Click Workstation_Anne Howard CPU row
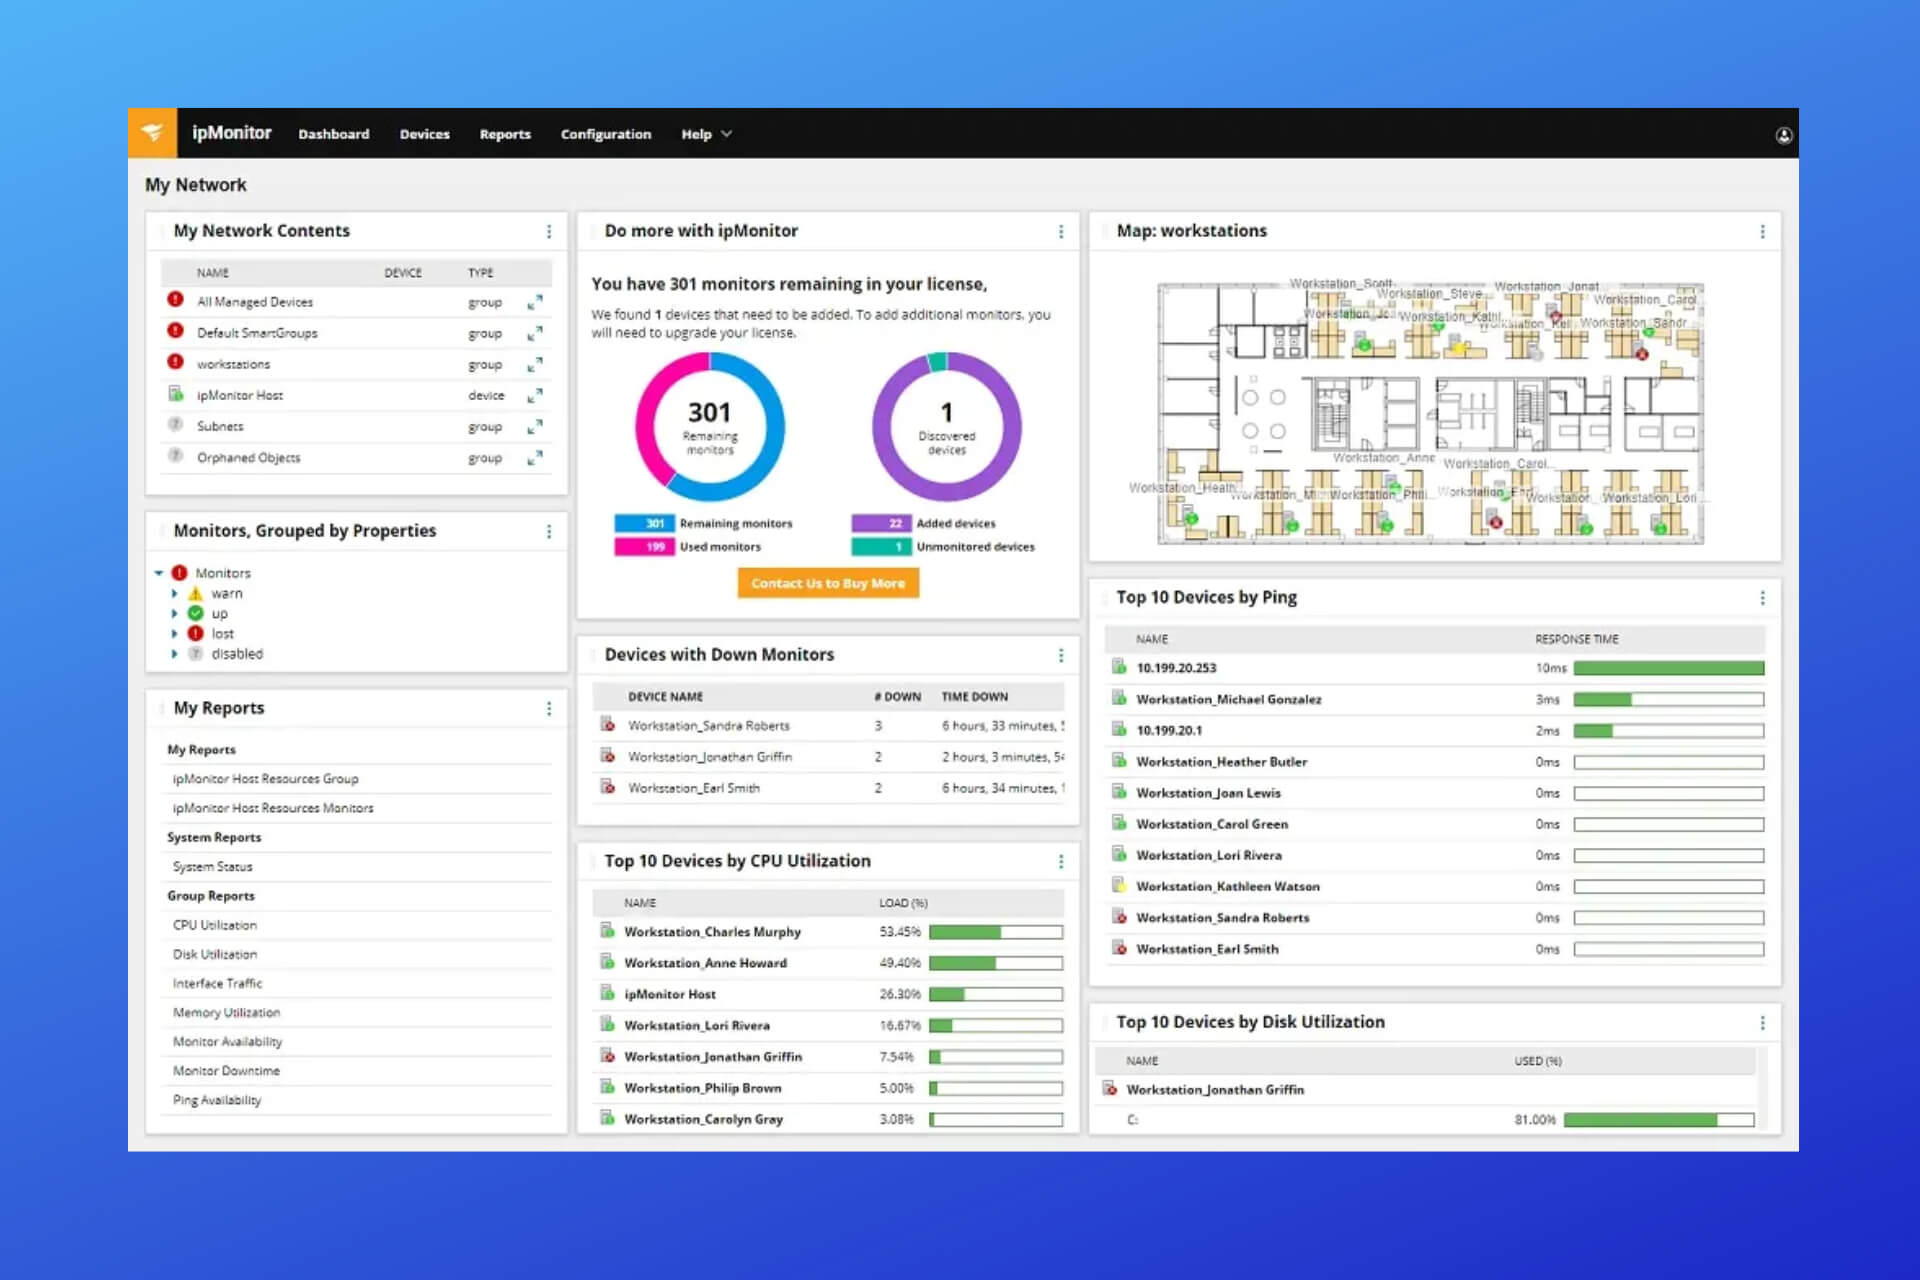Viewport: 1920px width, 1280px height. pyautogui.click(x=828, y=963)
